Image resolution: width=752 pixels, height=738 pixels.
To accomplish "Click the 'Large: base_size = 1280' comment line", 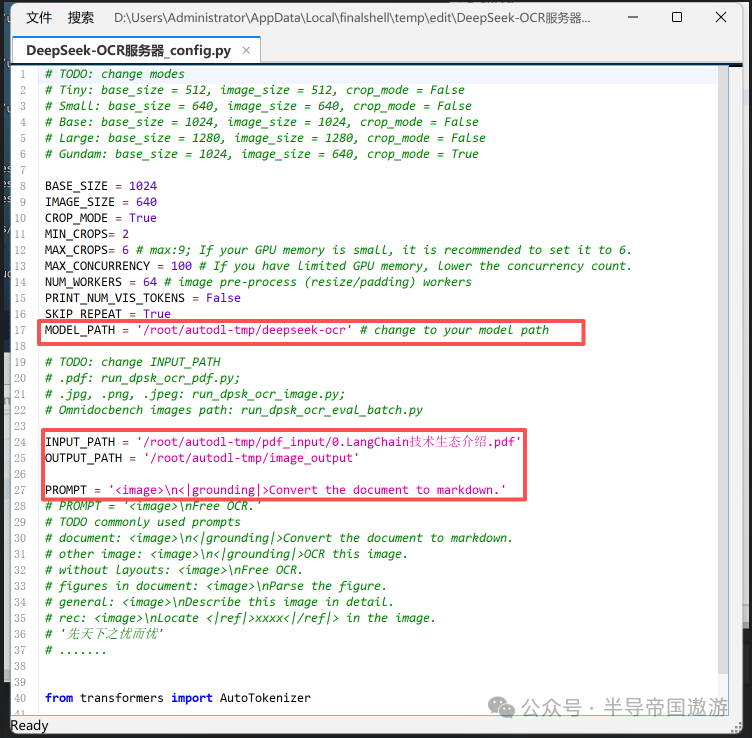I will [x=265, y=138].
